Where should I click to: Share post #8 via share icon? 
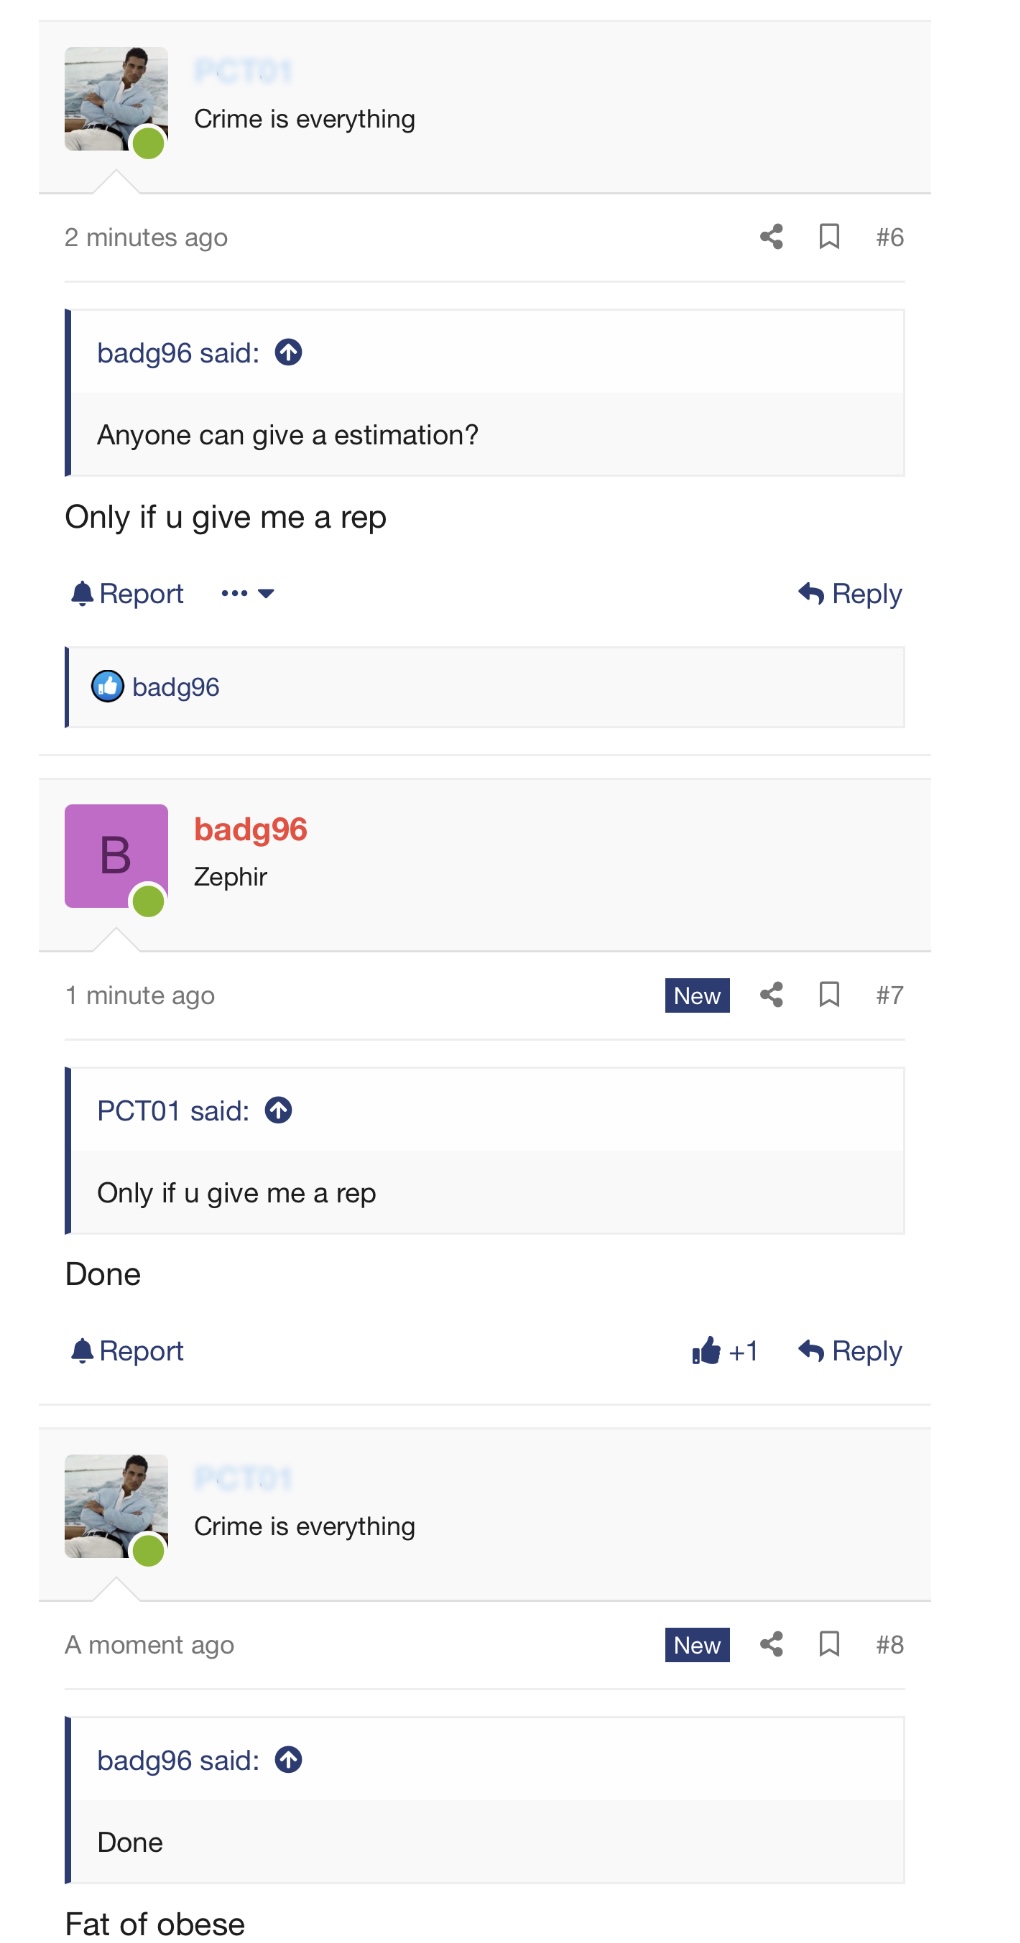click(771, 1644)
